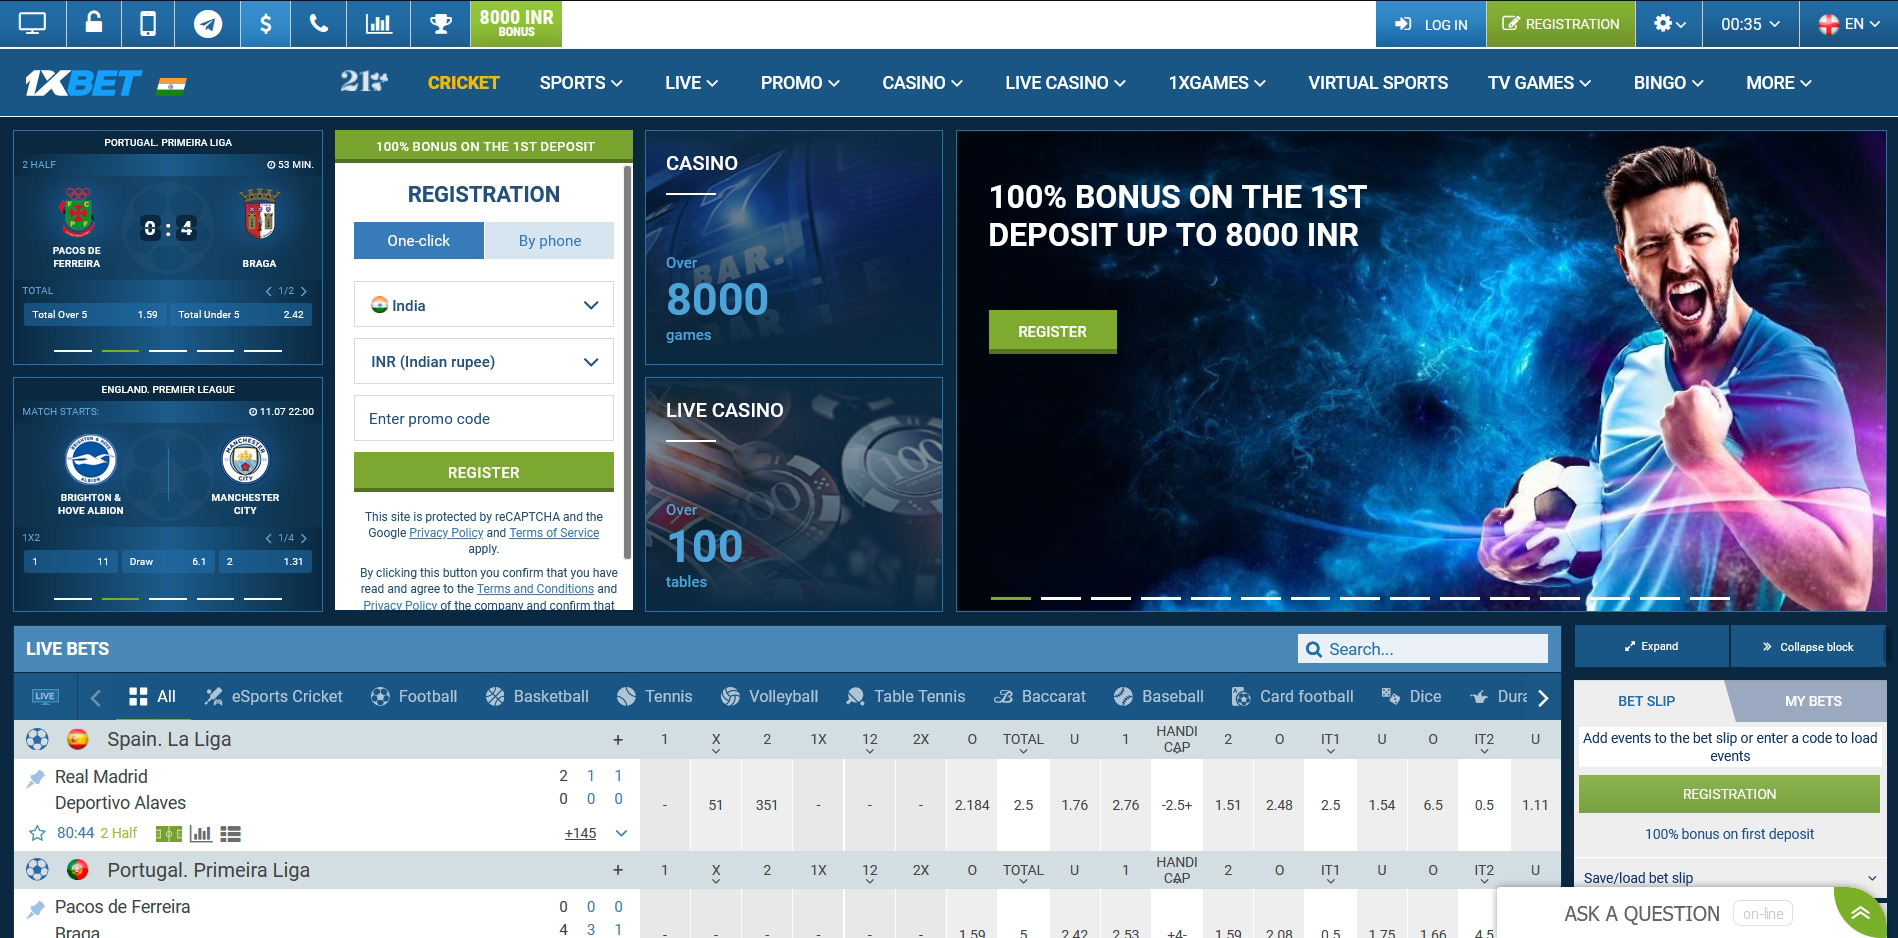The height and width of the screenshot is (938, 1898).
Task: Select the All sports tab
Action: (x=152, y=696)
